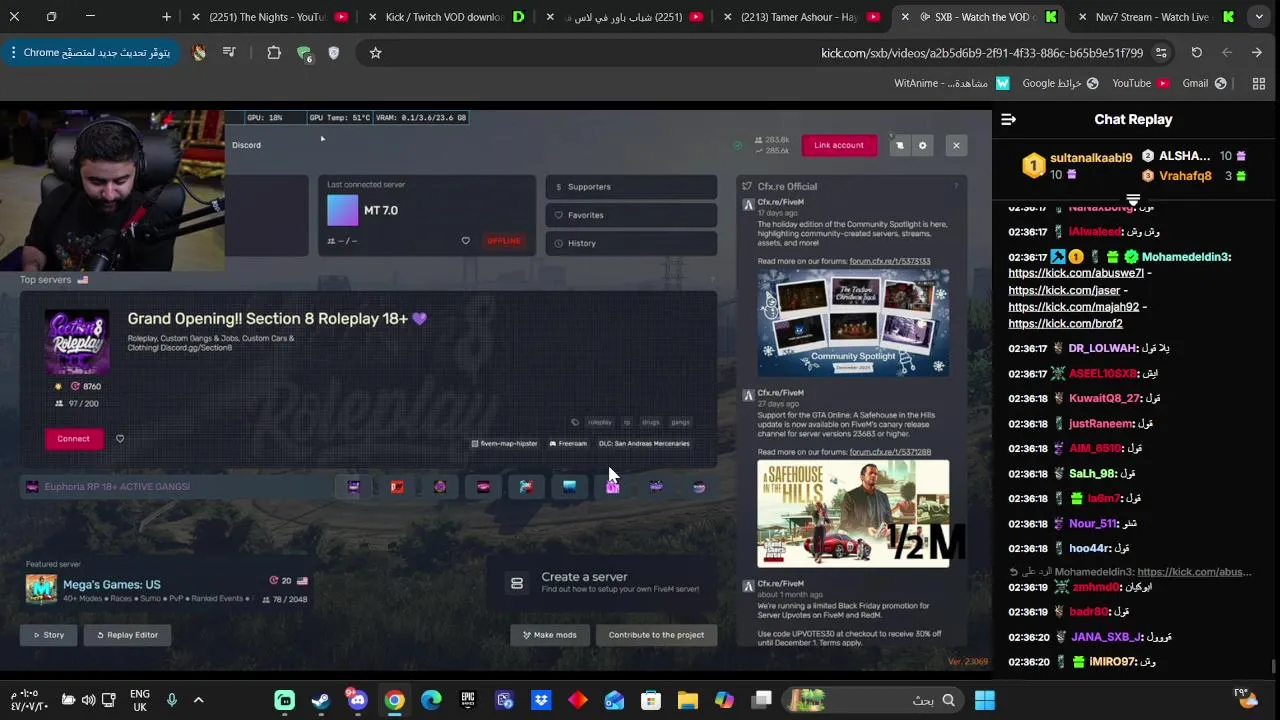The width and height of the screenshot is (1280, 720).
Task: Select the first server icon in the server strip
Action: 353,487
